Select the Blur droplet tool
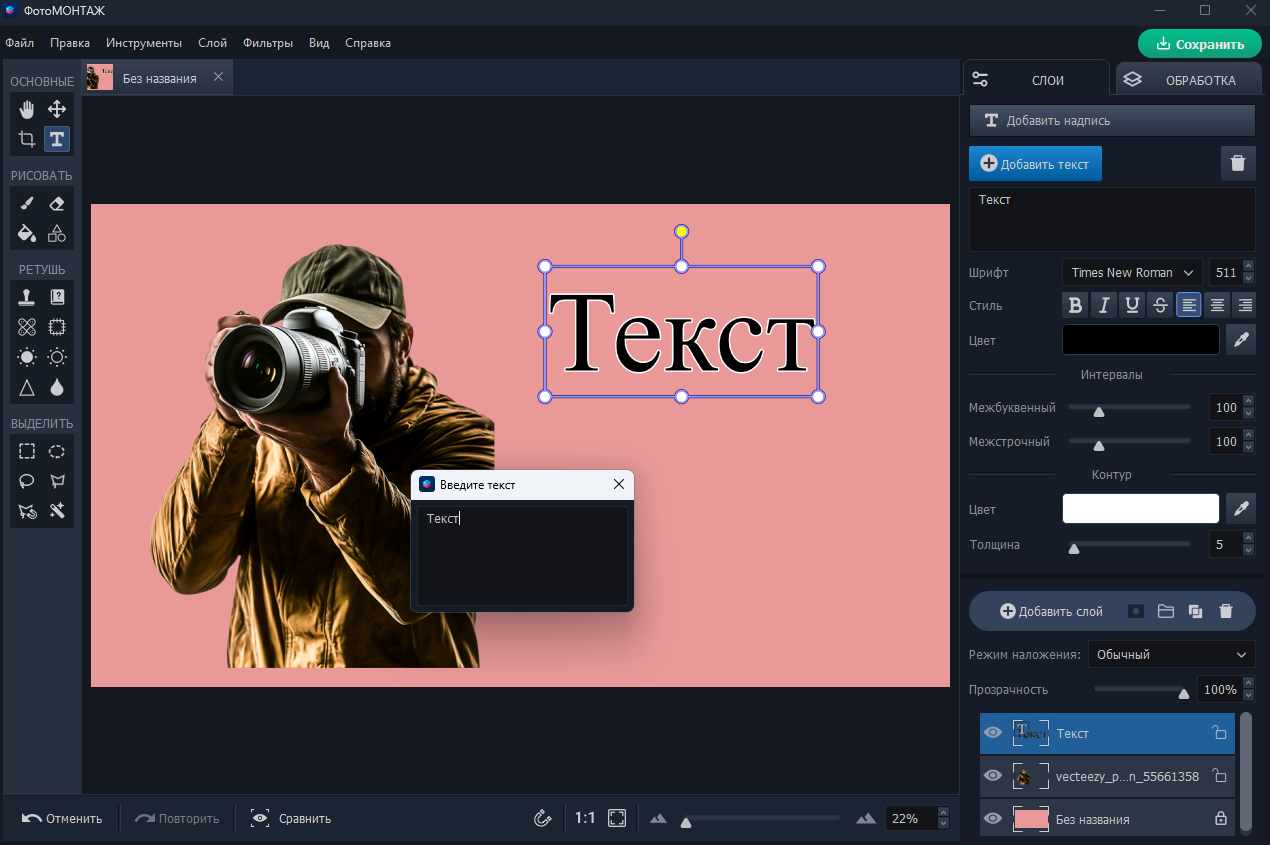Image resolution: width=1270 pixels, height=845 pixels. point(57,387)
